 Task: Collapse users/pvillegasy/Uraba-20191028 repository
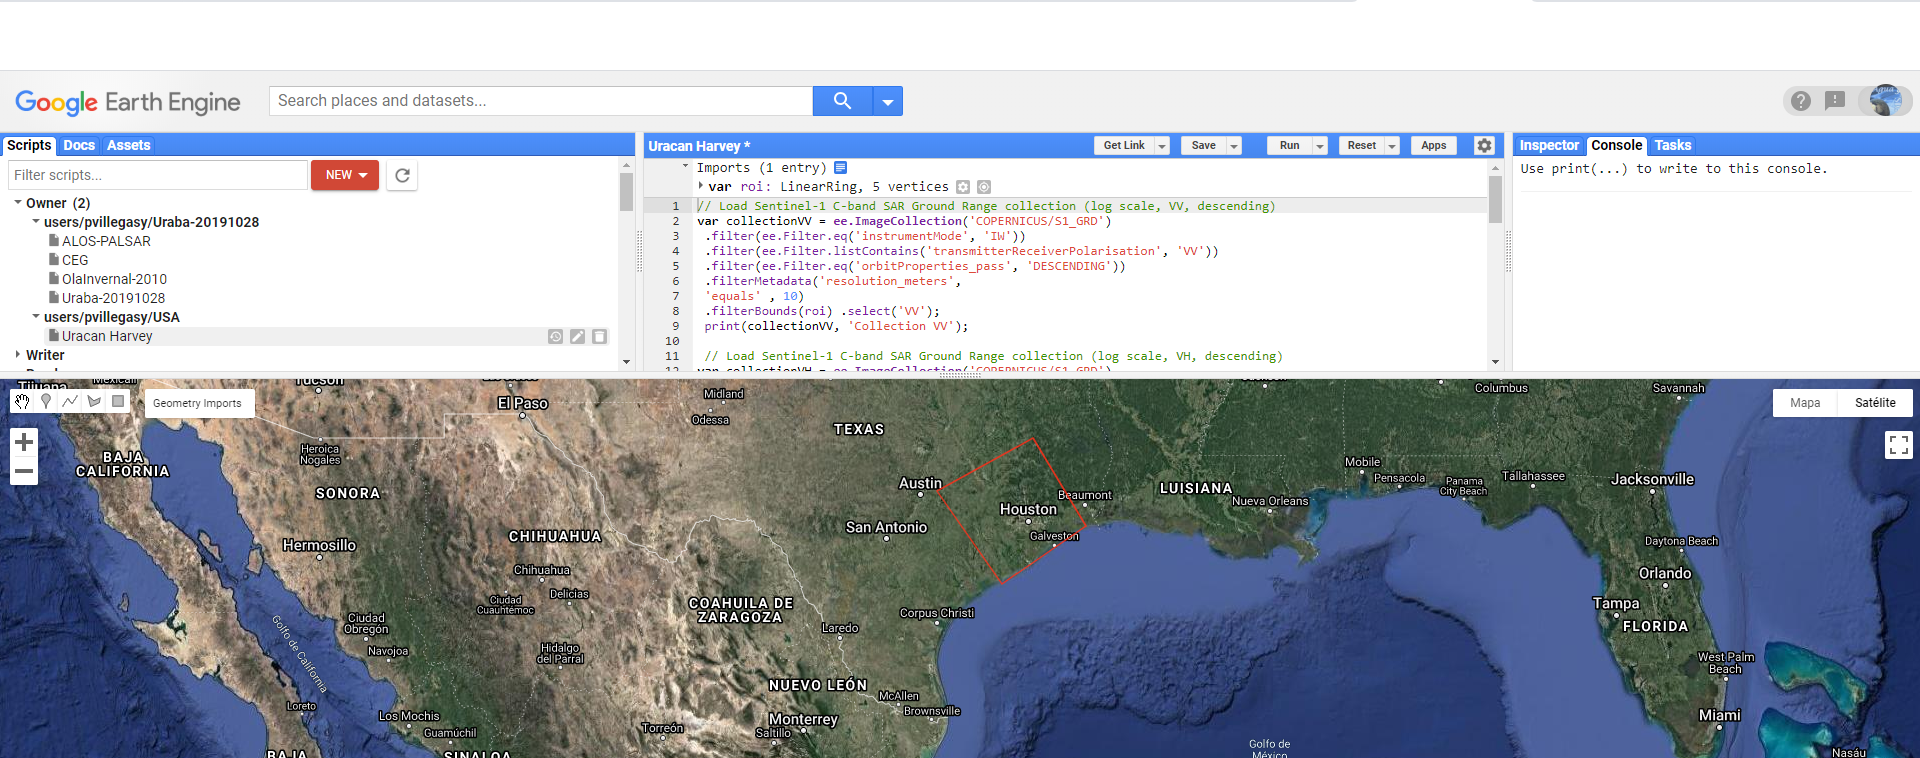pyautogui.click(x=36, y=222)
